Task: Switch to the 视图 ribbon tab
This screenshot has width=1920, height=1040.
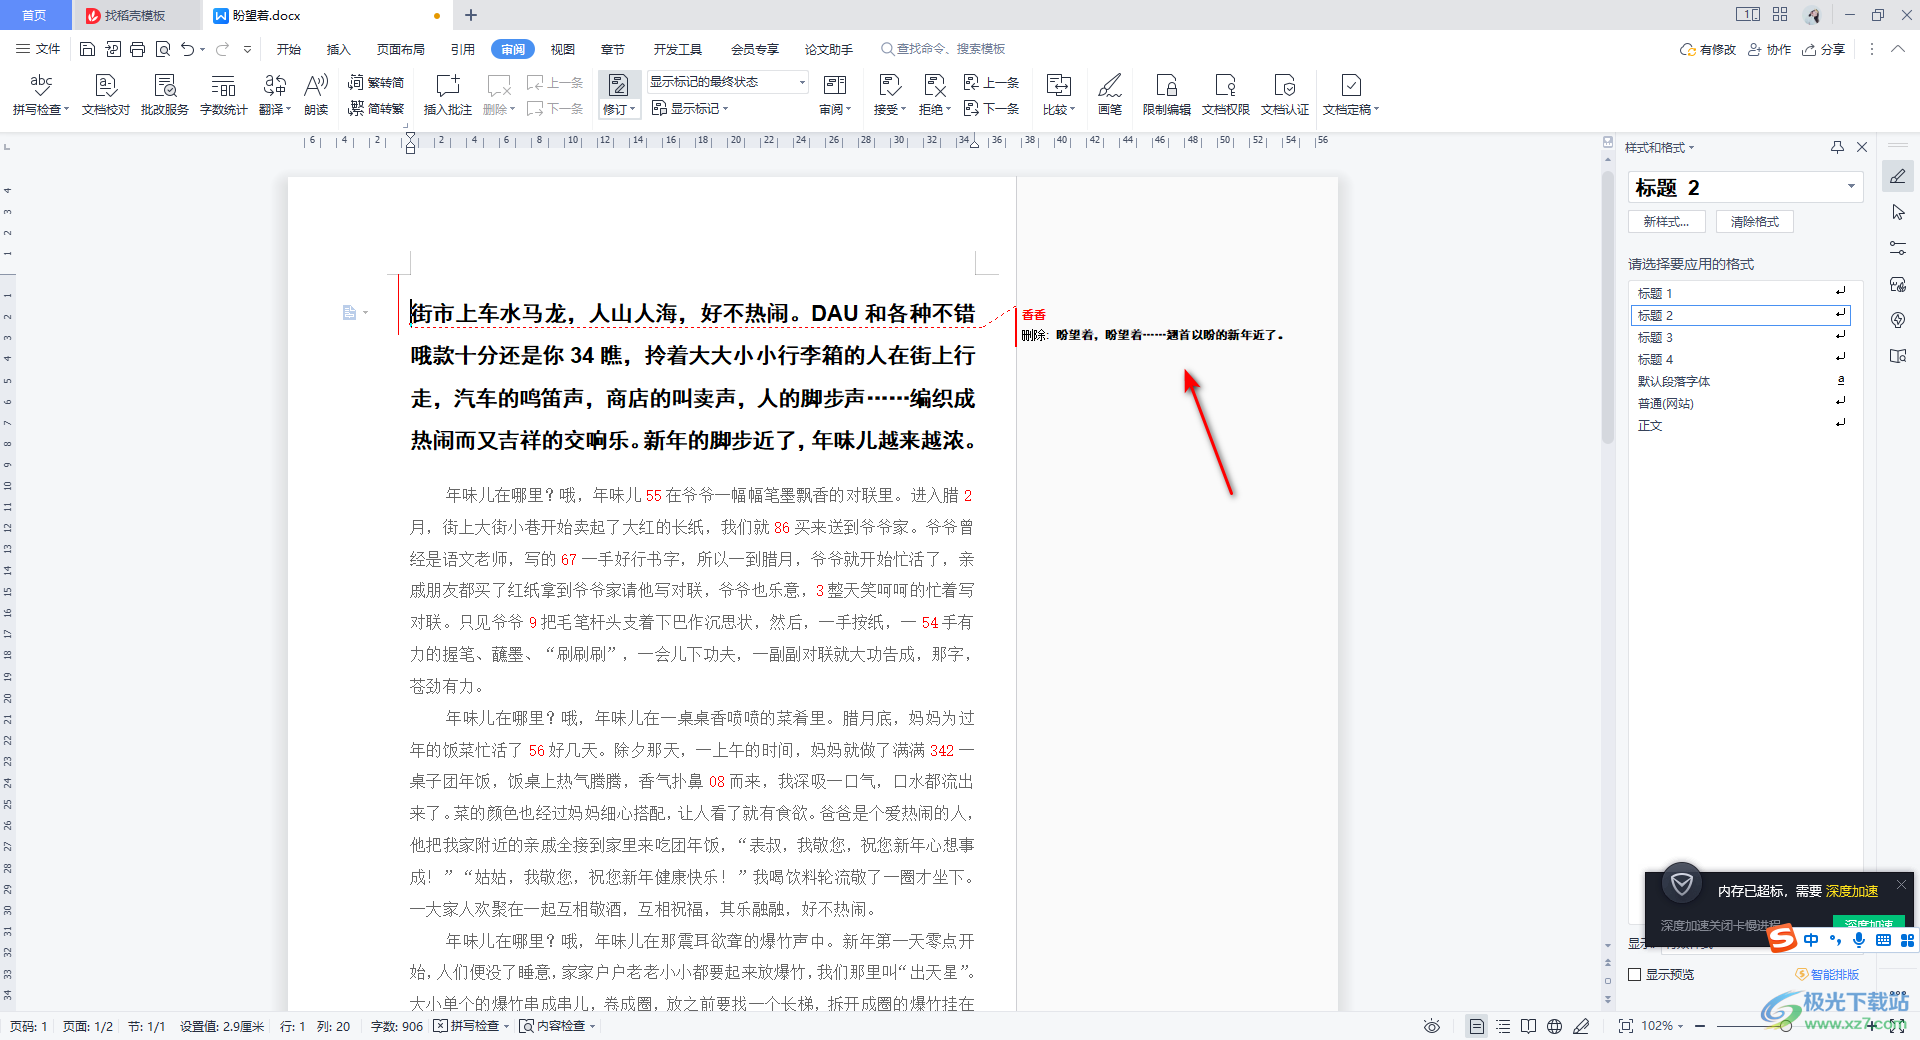Action: [562, 48]
